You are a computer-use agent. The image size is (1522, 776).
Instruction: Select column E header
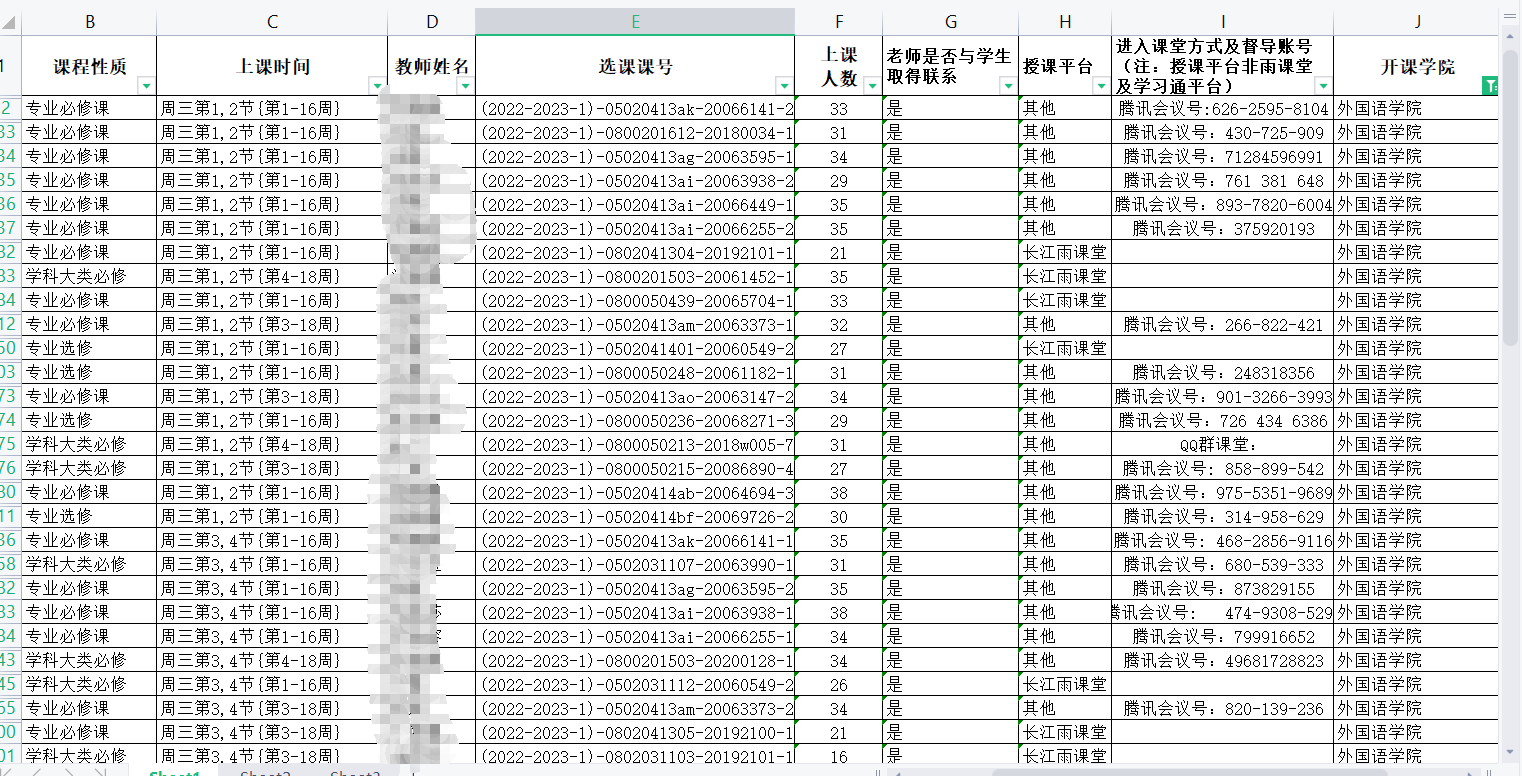pos(635,22)
